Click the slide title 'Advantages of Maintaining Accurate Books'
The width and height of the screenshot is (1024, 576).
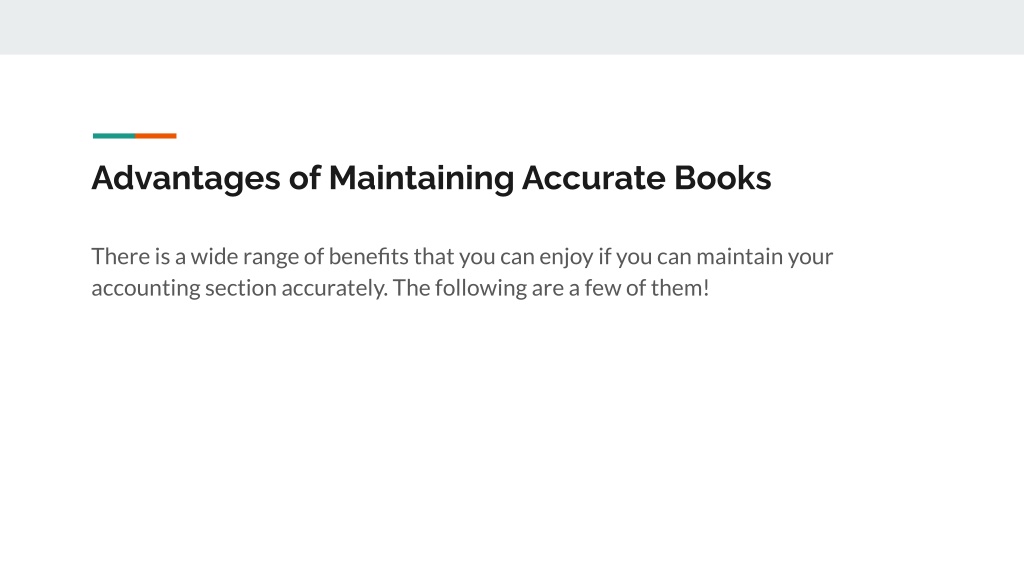tap(431, 178)
